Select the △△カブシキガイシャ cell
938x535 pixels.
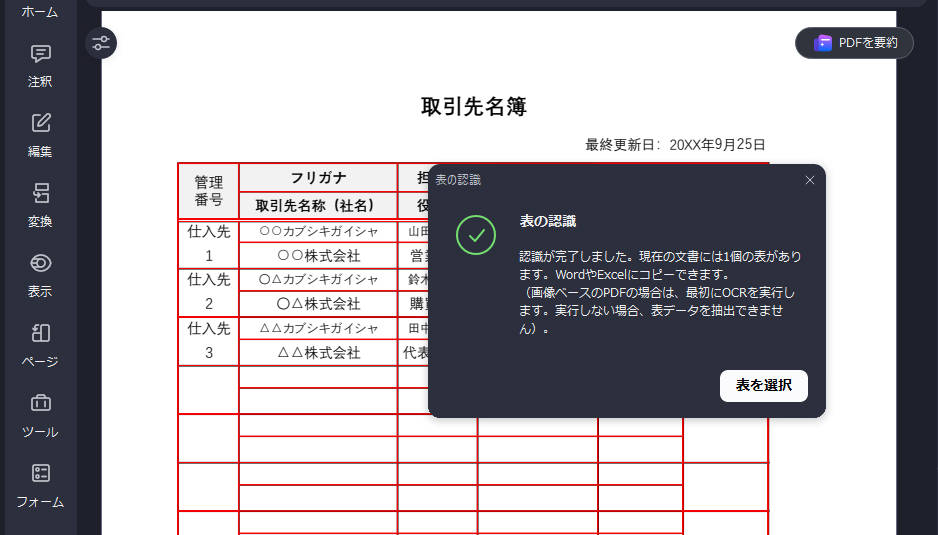point(318,329)
